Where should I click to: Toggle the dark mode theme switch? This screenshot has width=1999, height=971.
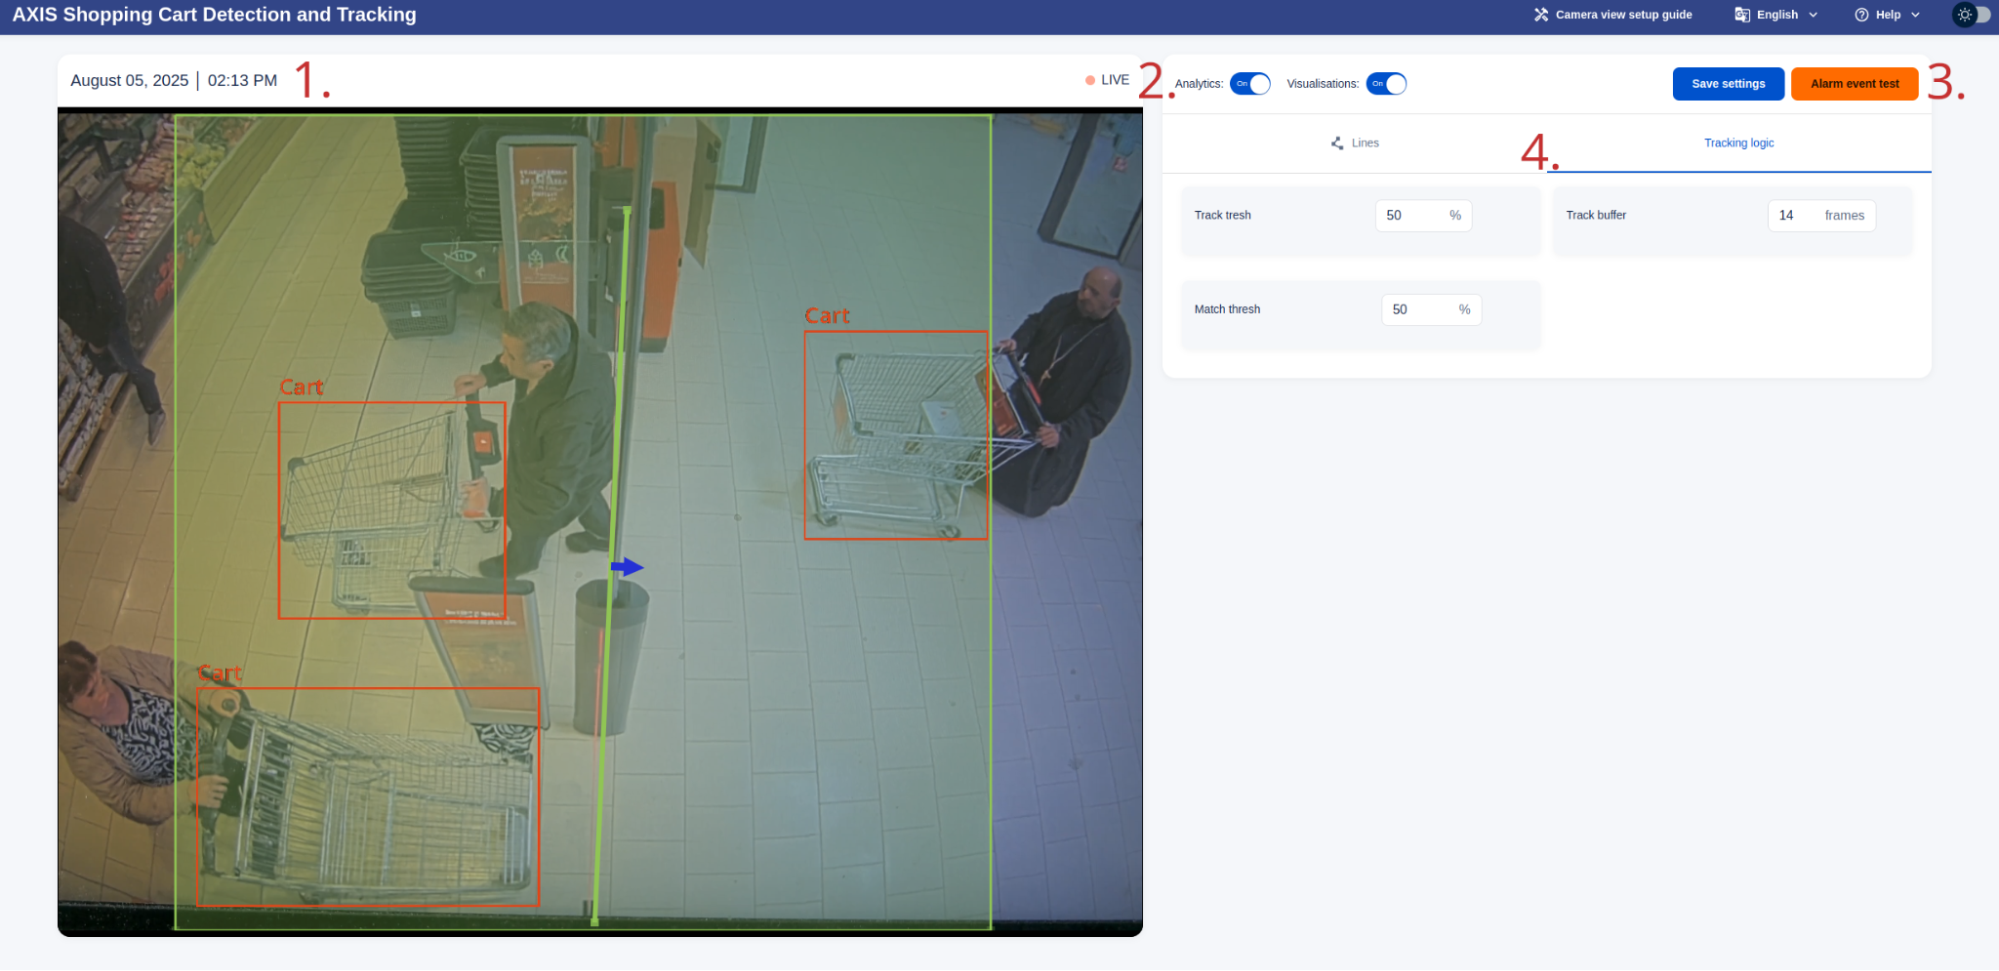point(1973,15)
